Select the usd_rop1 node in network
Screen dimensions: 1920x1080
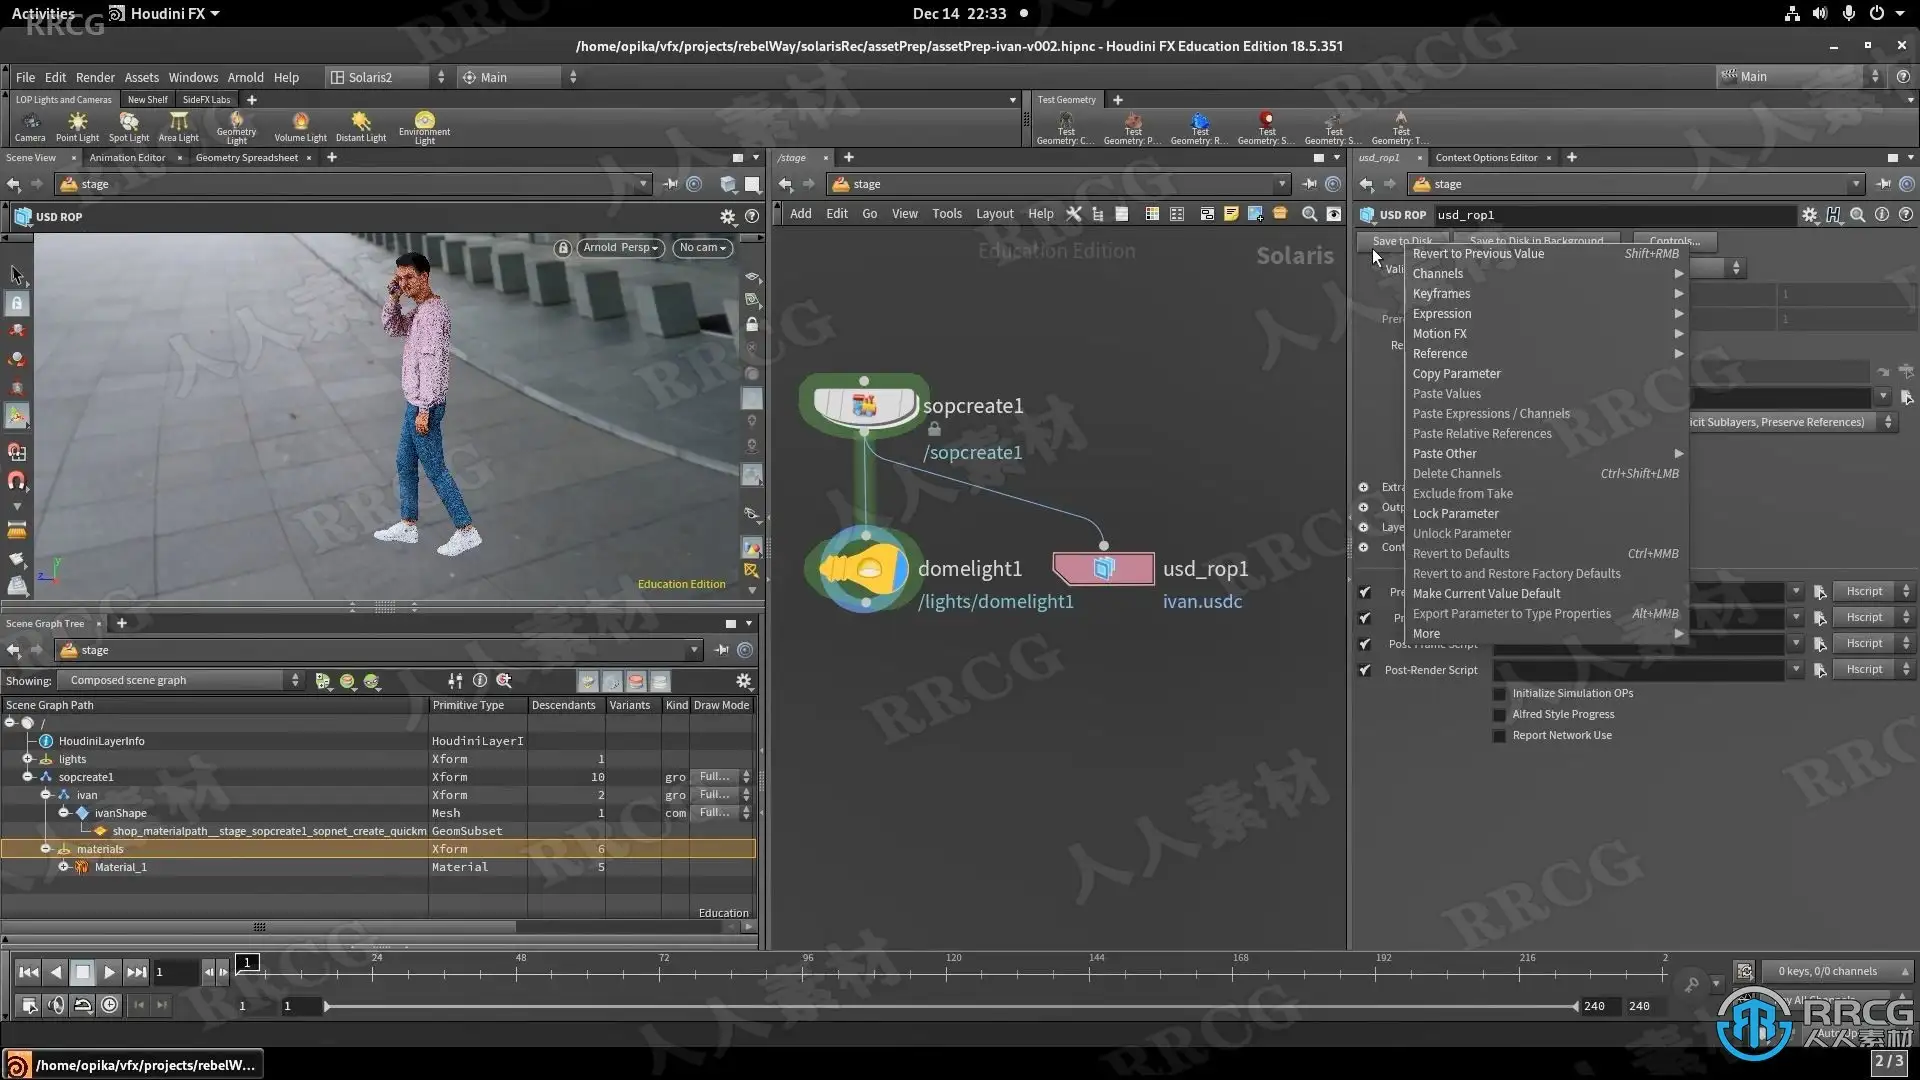[x=1103, y=569]
